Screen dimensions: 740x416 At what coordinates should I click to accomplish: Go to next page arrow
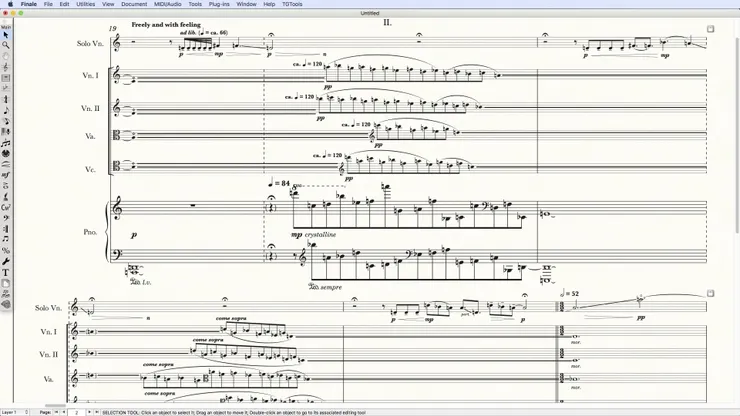tap(89, 412)
